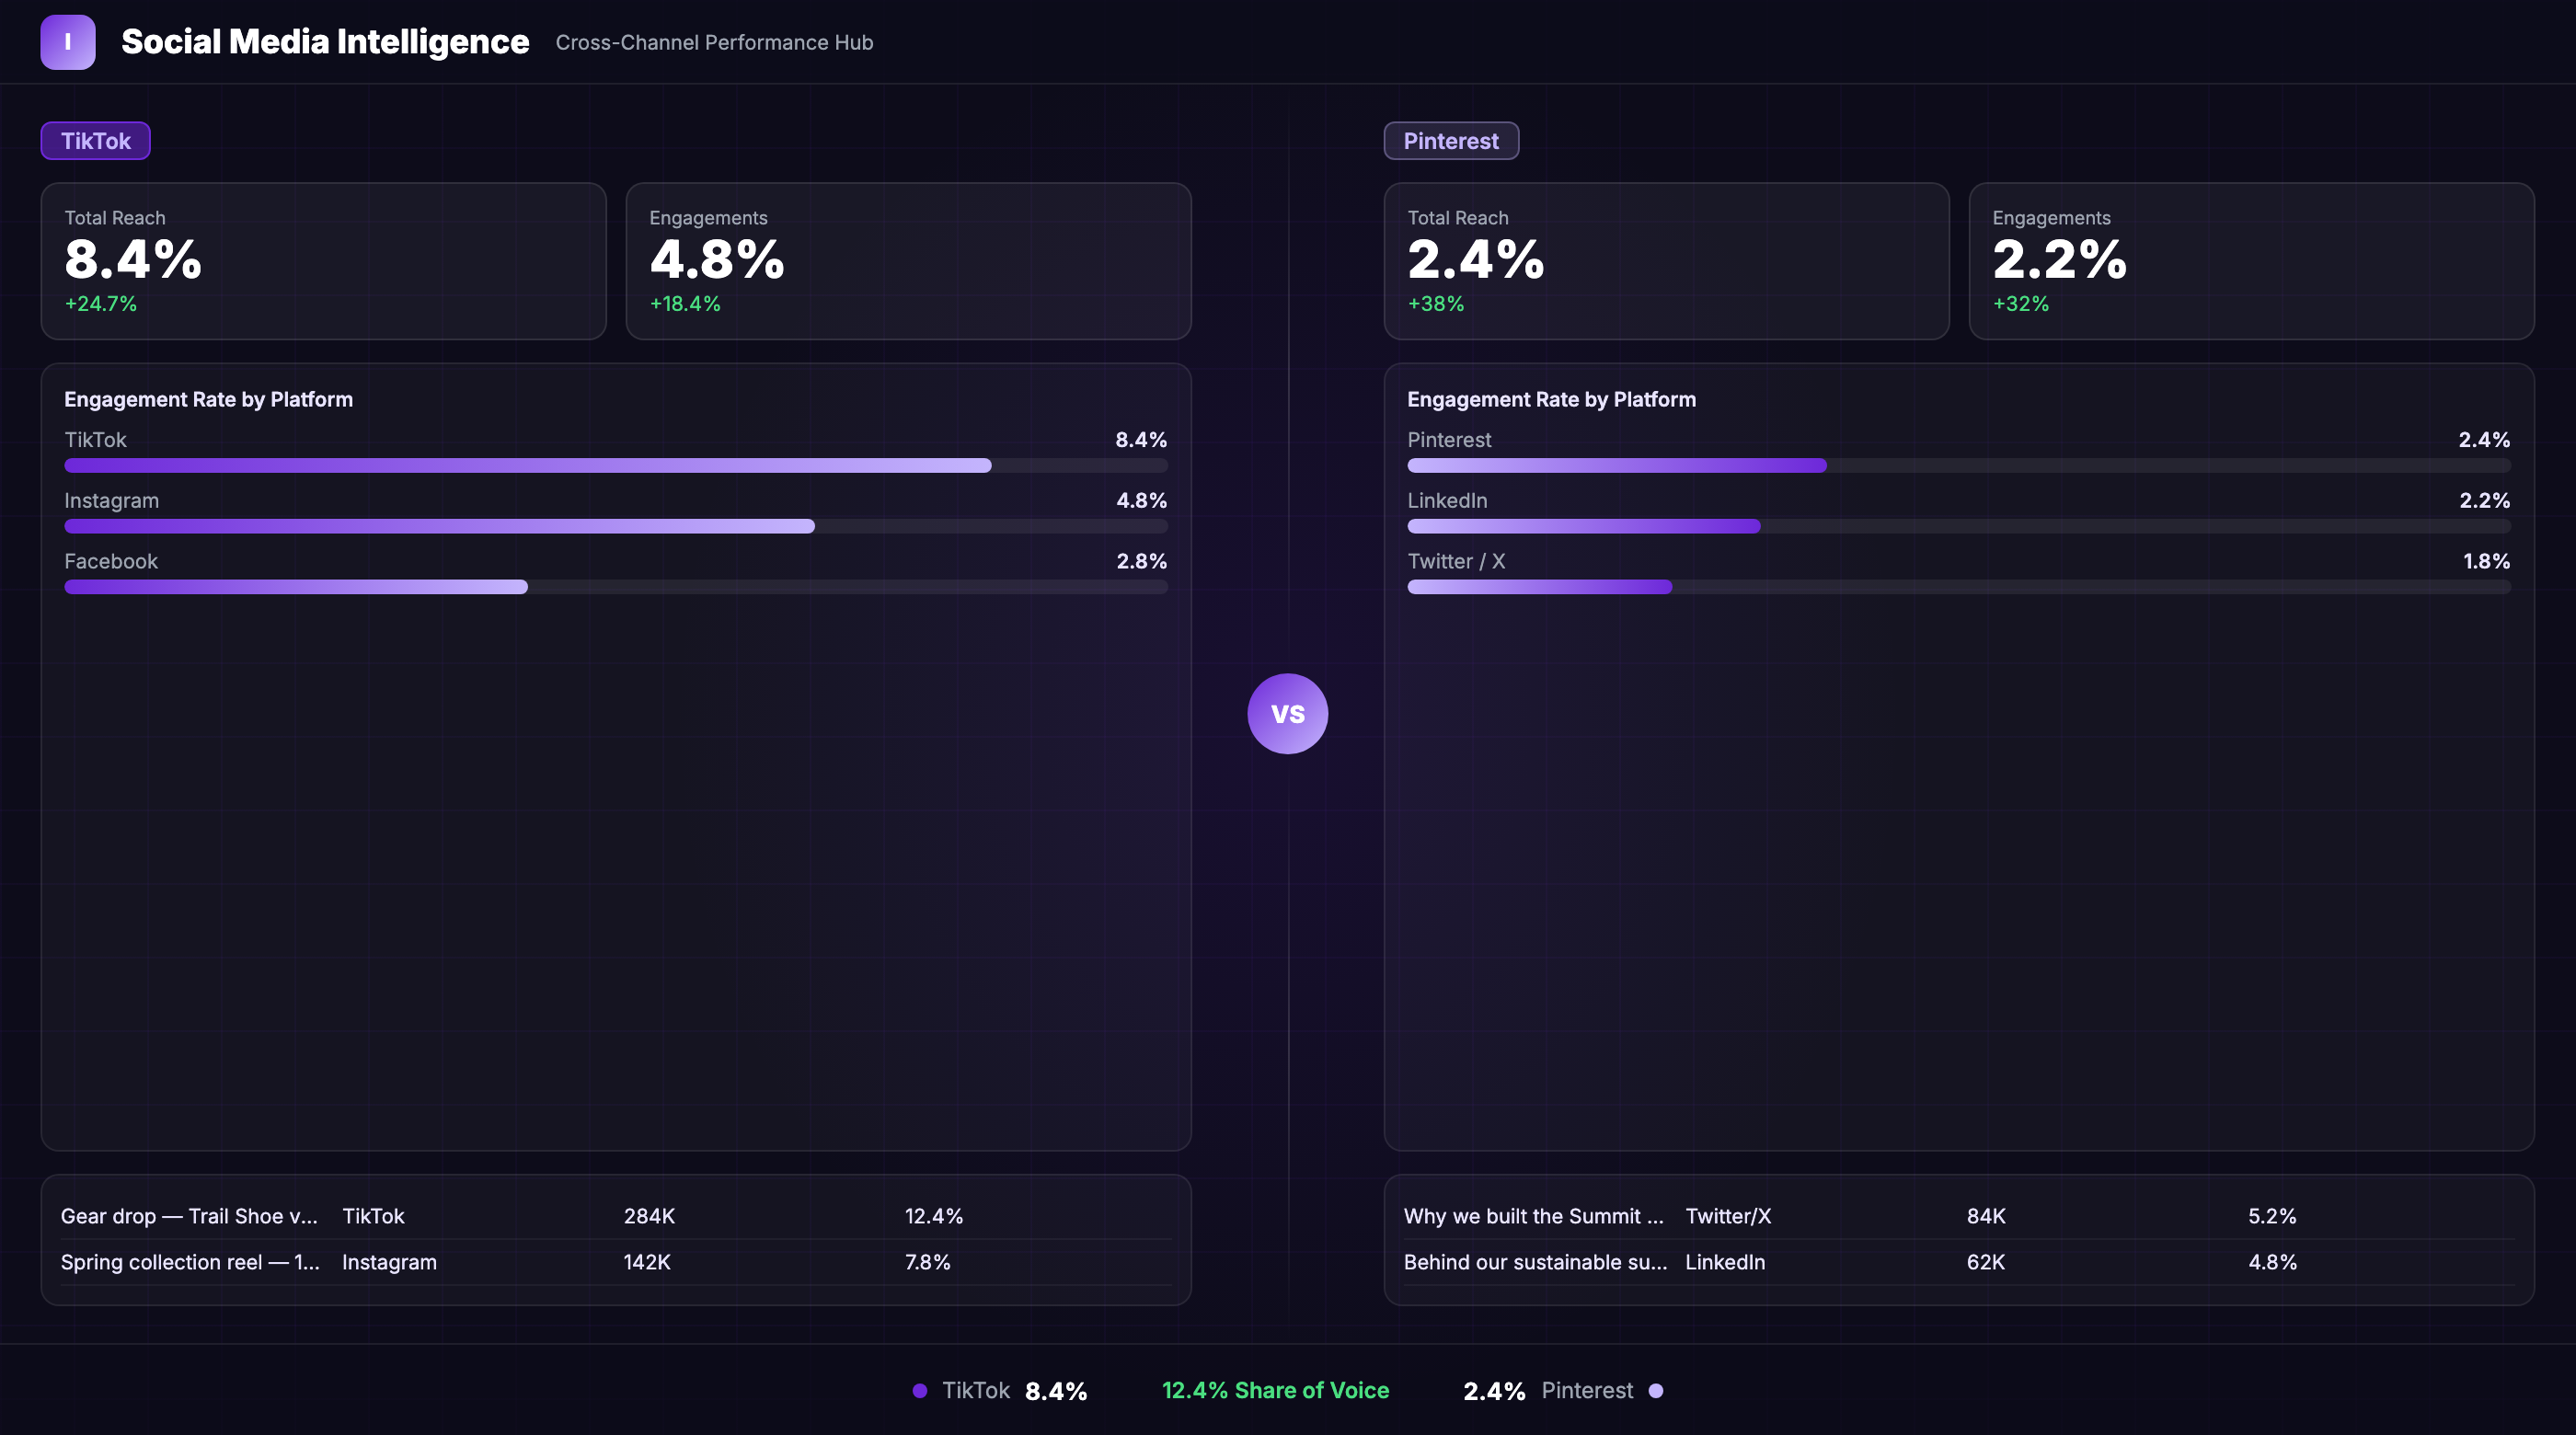
Task: Click the LinkedIn platform cell in posts table
Action: point(1725,1263)
